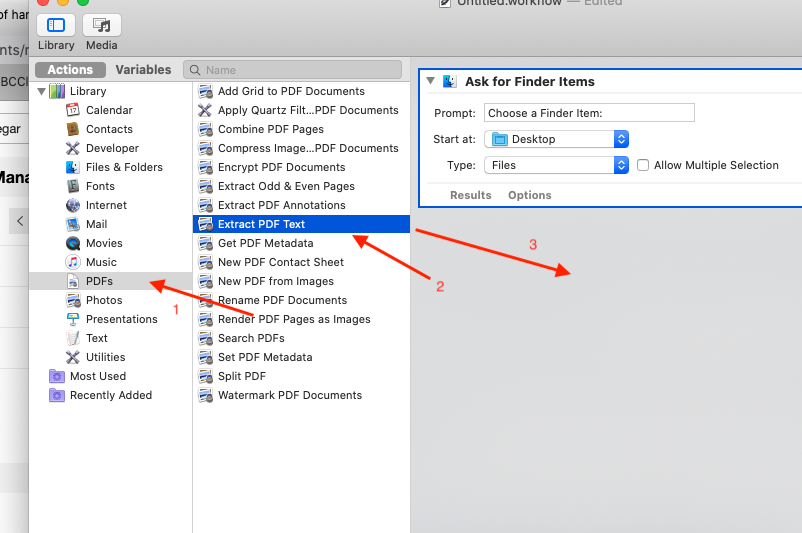The width and height of the screenshot is (802, 533).
Task: Click the Media toolbar icon
Action: tap(102, 25)
